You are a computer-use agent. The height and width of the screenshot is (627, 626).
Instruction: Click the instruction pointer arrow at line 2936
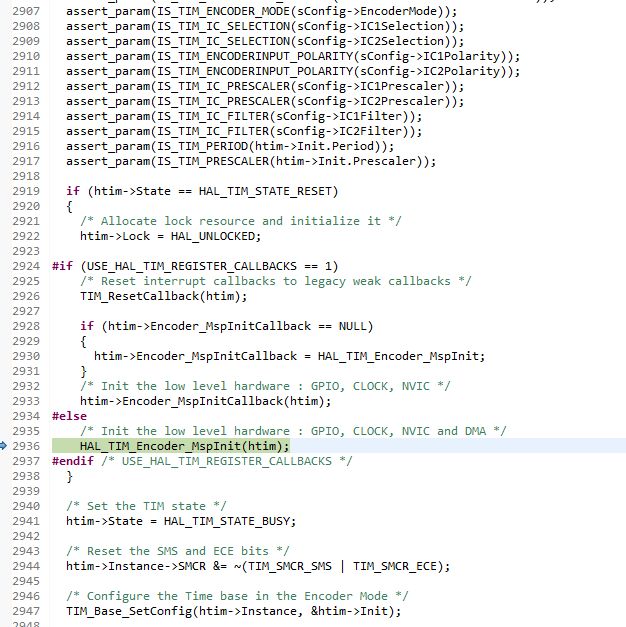[x=3, y=445]
